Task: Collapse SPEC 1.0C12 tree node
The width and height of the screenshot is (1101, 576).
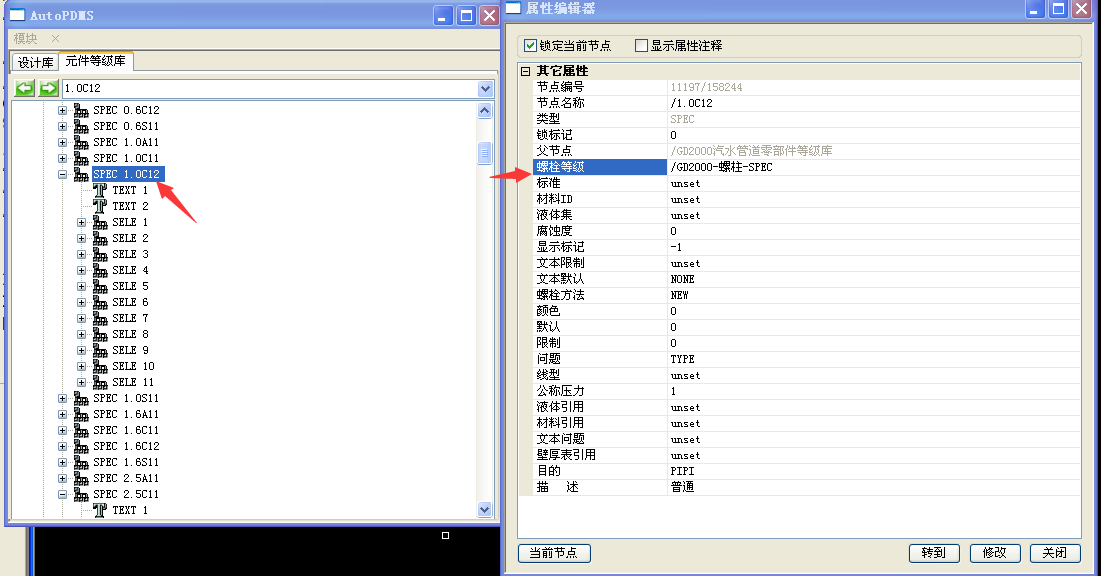Action: (x=62, y=174)
